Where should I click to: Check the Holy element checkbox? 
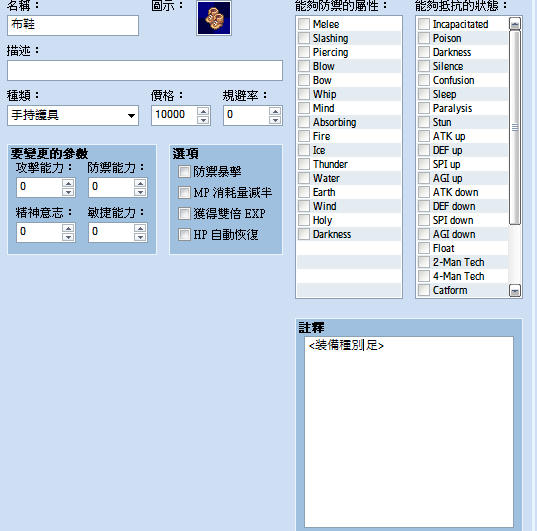click(304, 220)
